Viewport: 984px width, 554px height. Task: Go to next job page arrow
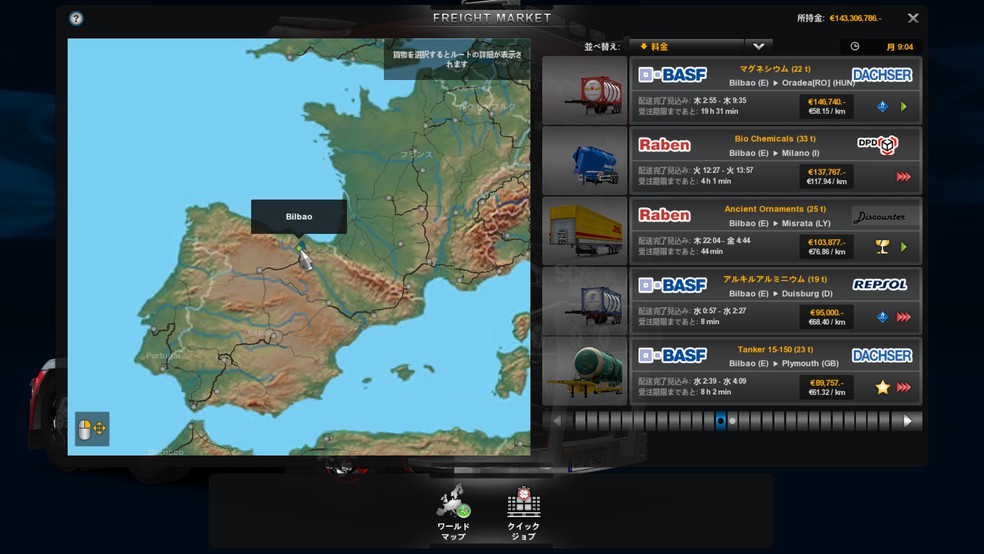908,421
